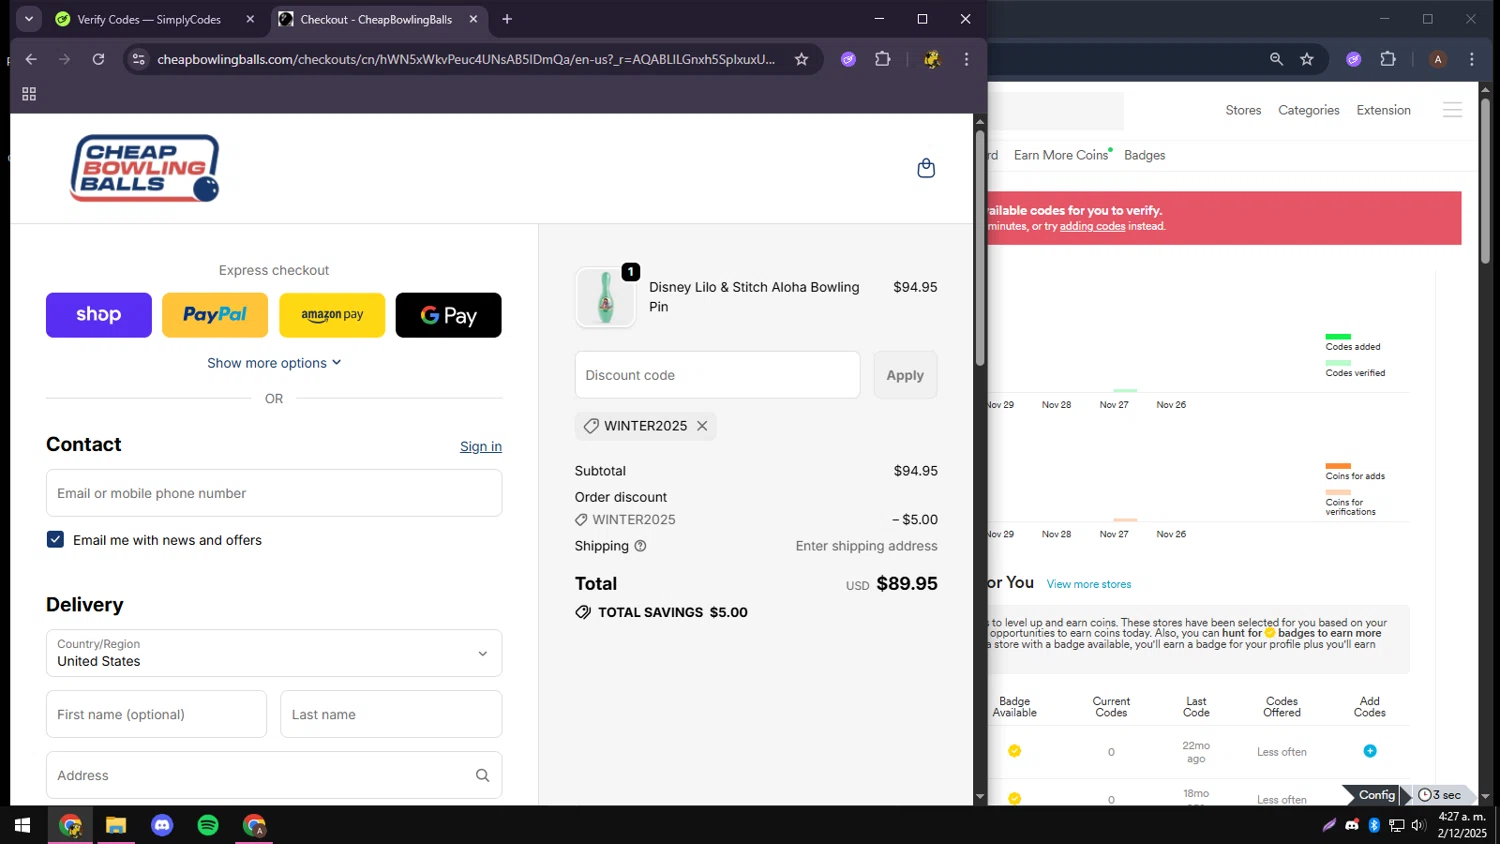Screen dimensions: 1500x844
Task: Switch to Earn More Coins tab
Action: click(x=1061, y=155)
